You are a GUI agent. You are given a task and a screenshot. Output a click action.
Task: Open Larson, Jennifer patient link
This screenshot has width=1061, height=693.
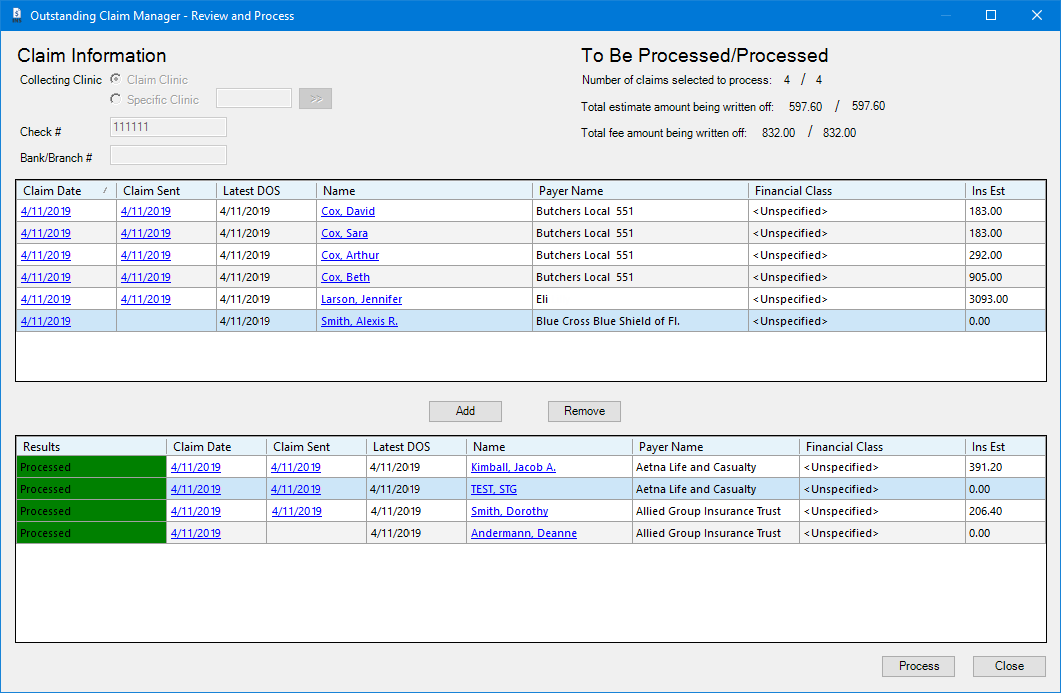pos(361,299)
